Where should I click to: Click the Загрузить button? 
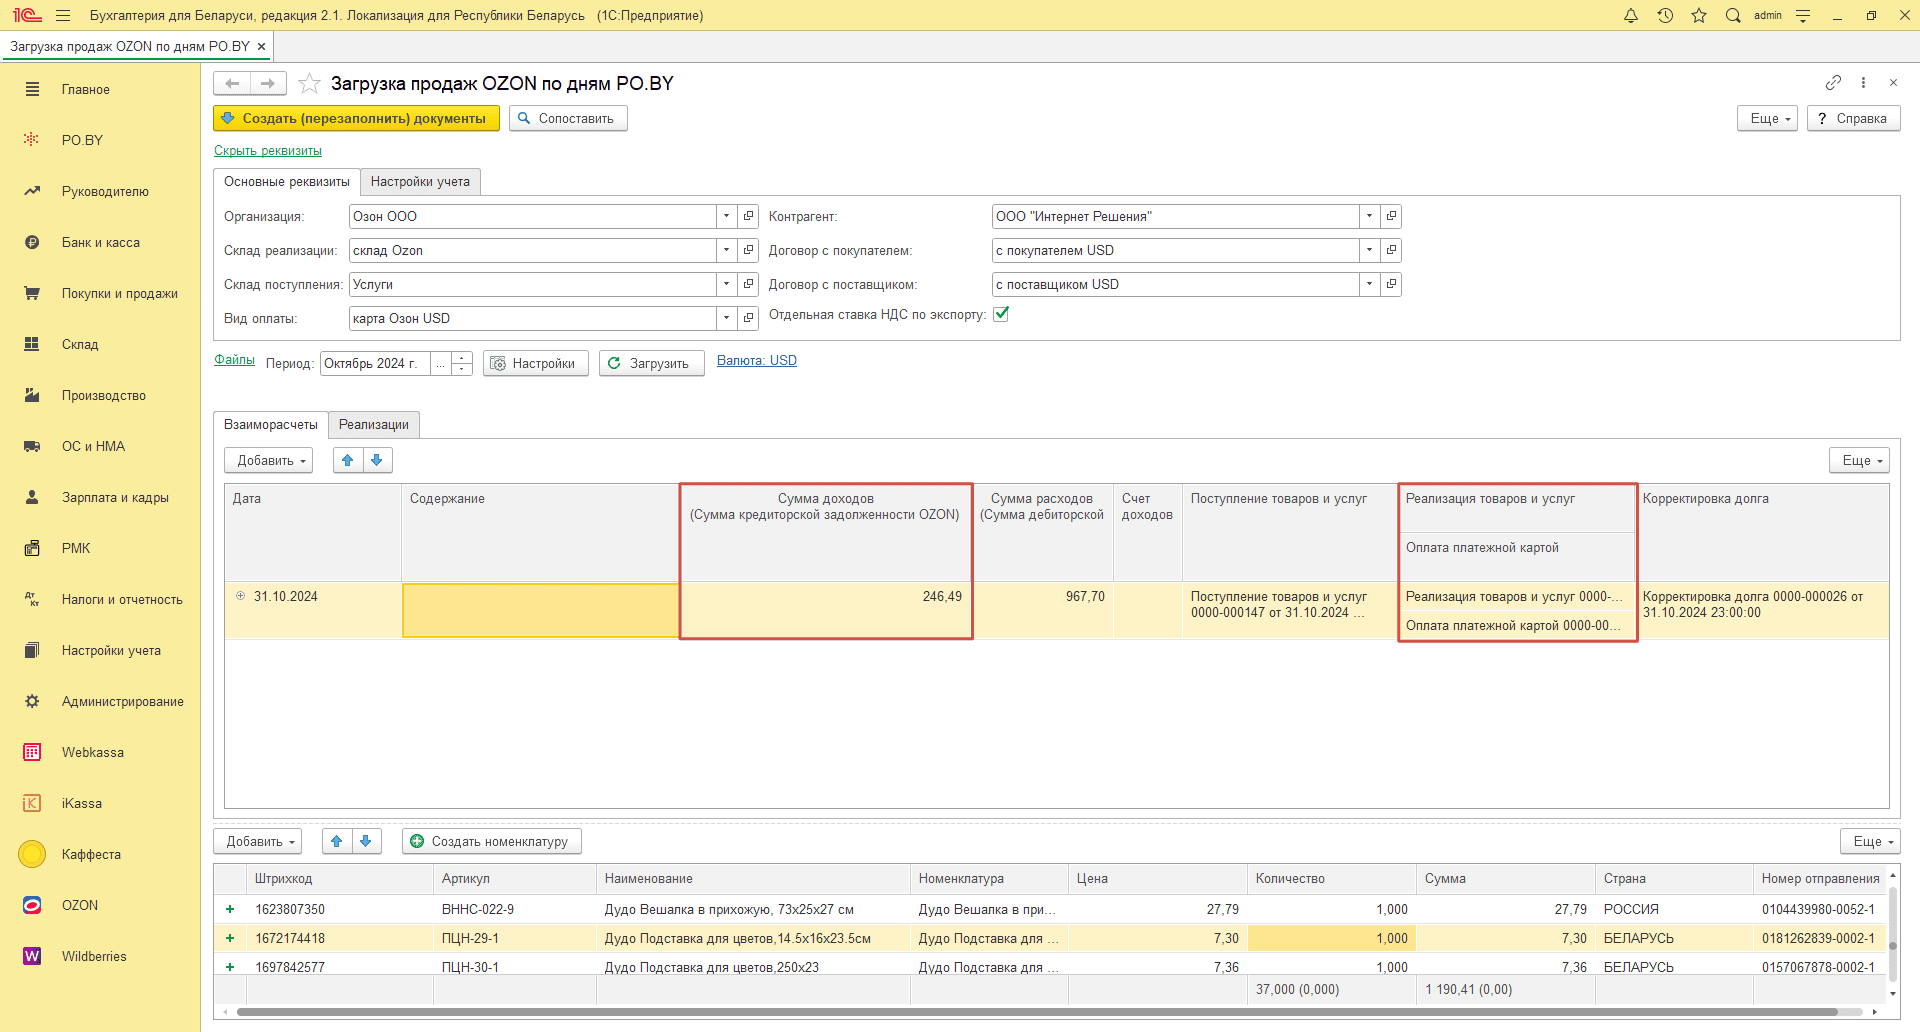point(652,363)
